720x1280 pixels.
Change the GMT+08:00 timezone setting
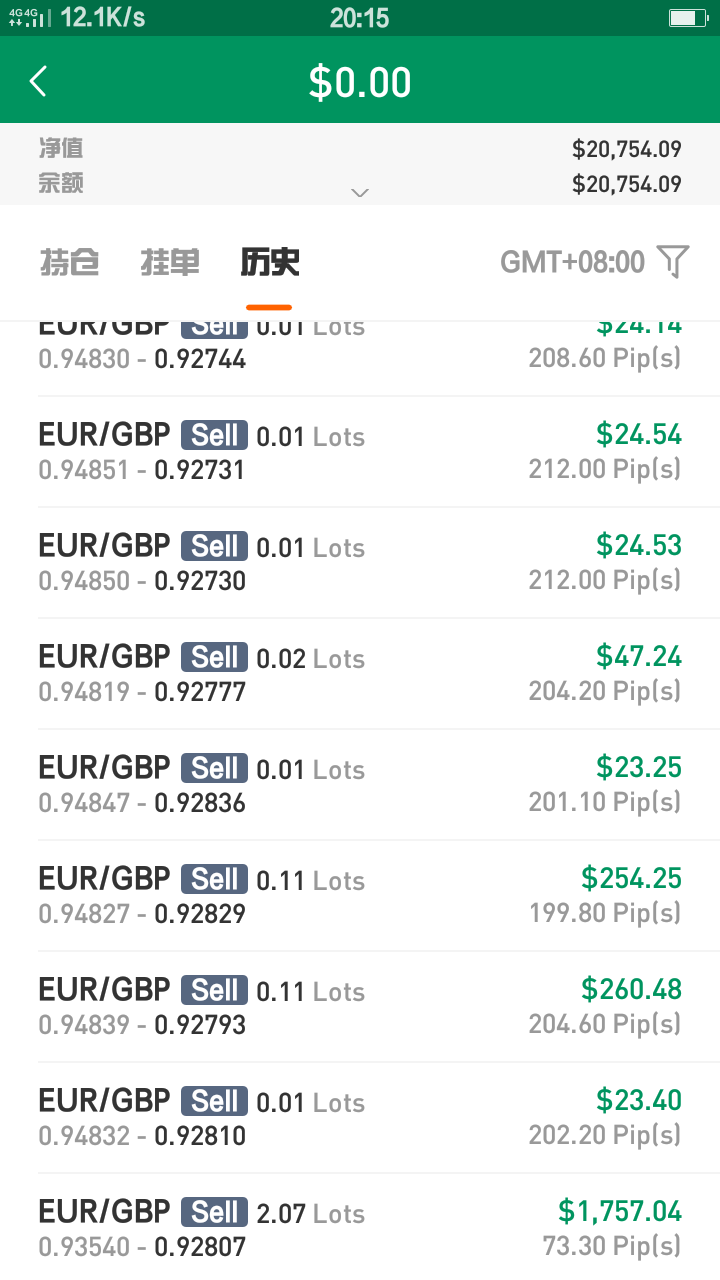(573, 262)
